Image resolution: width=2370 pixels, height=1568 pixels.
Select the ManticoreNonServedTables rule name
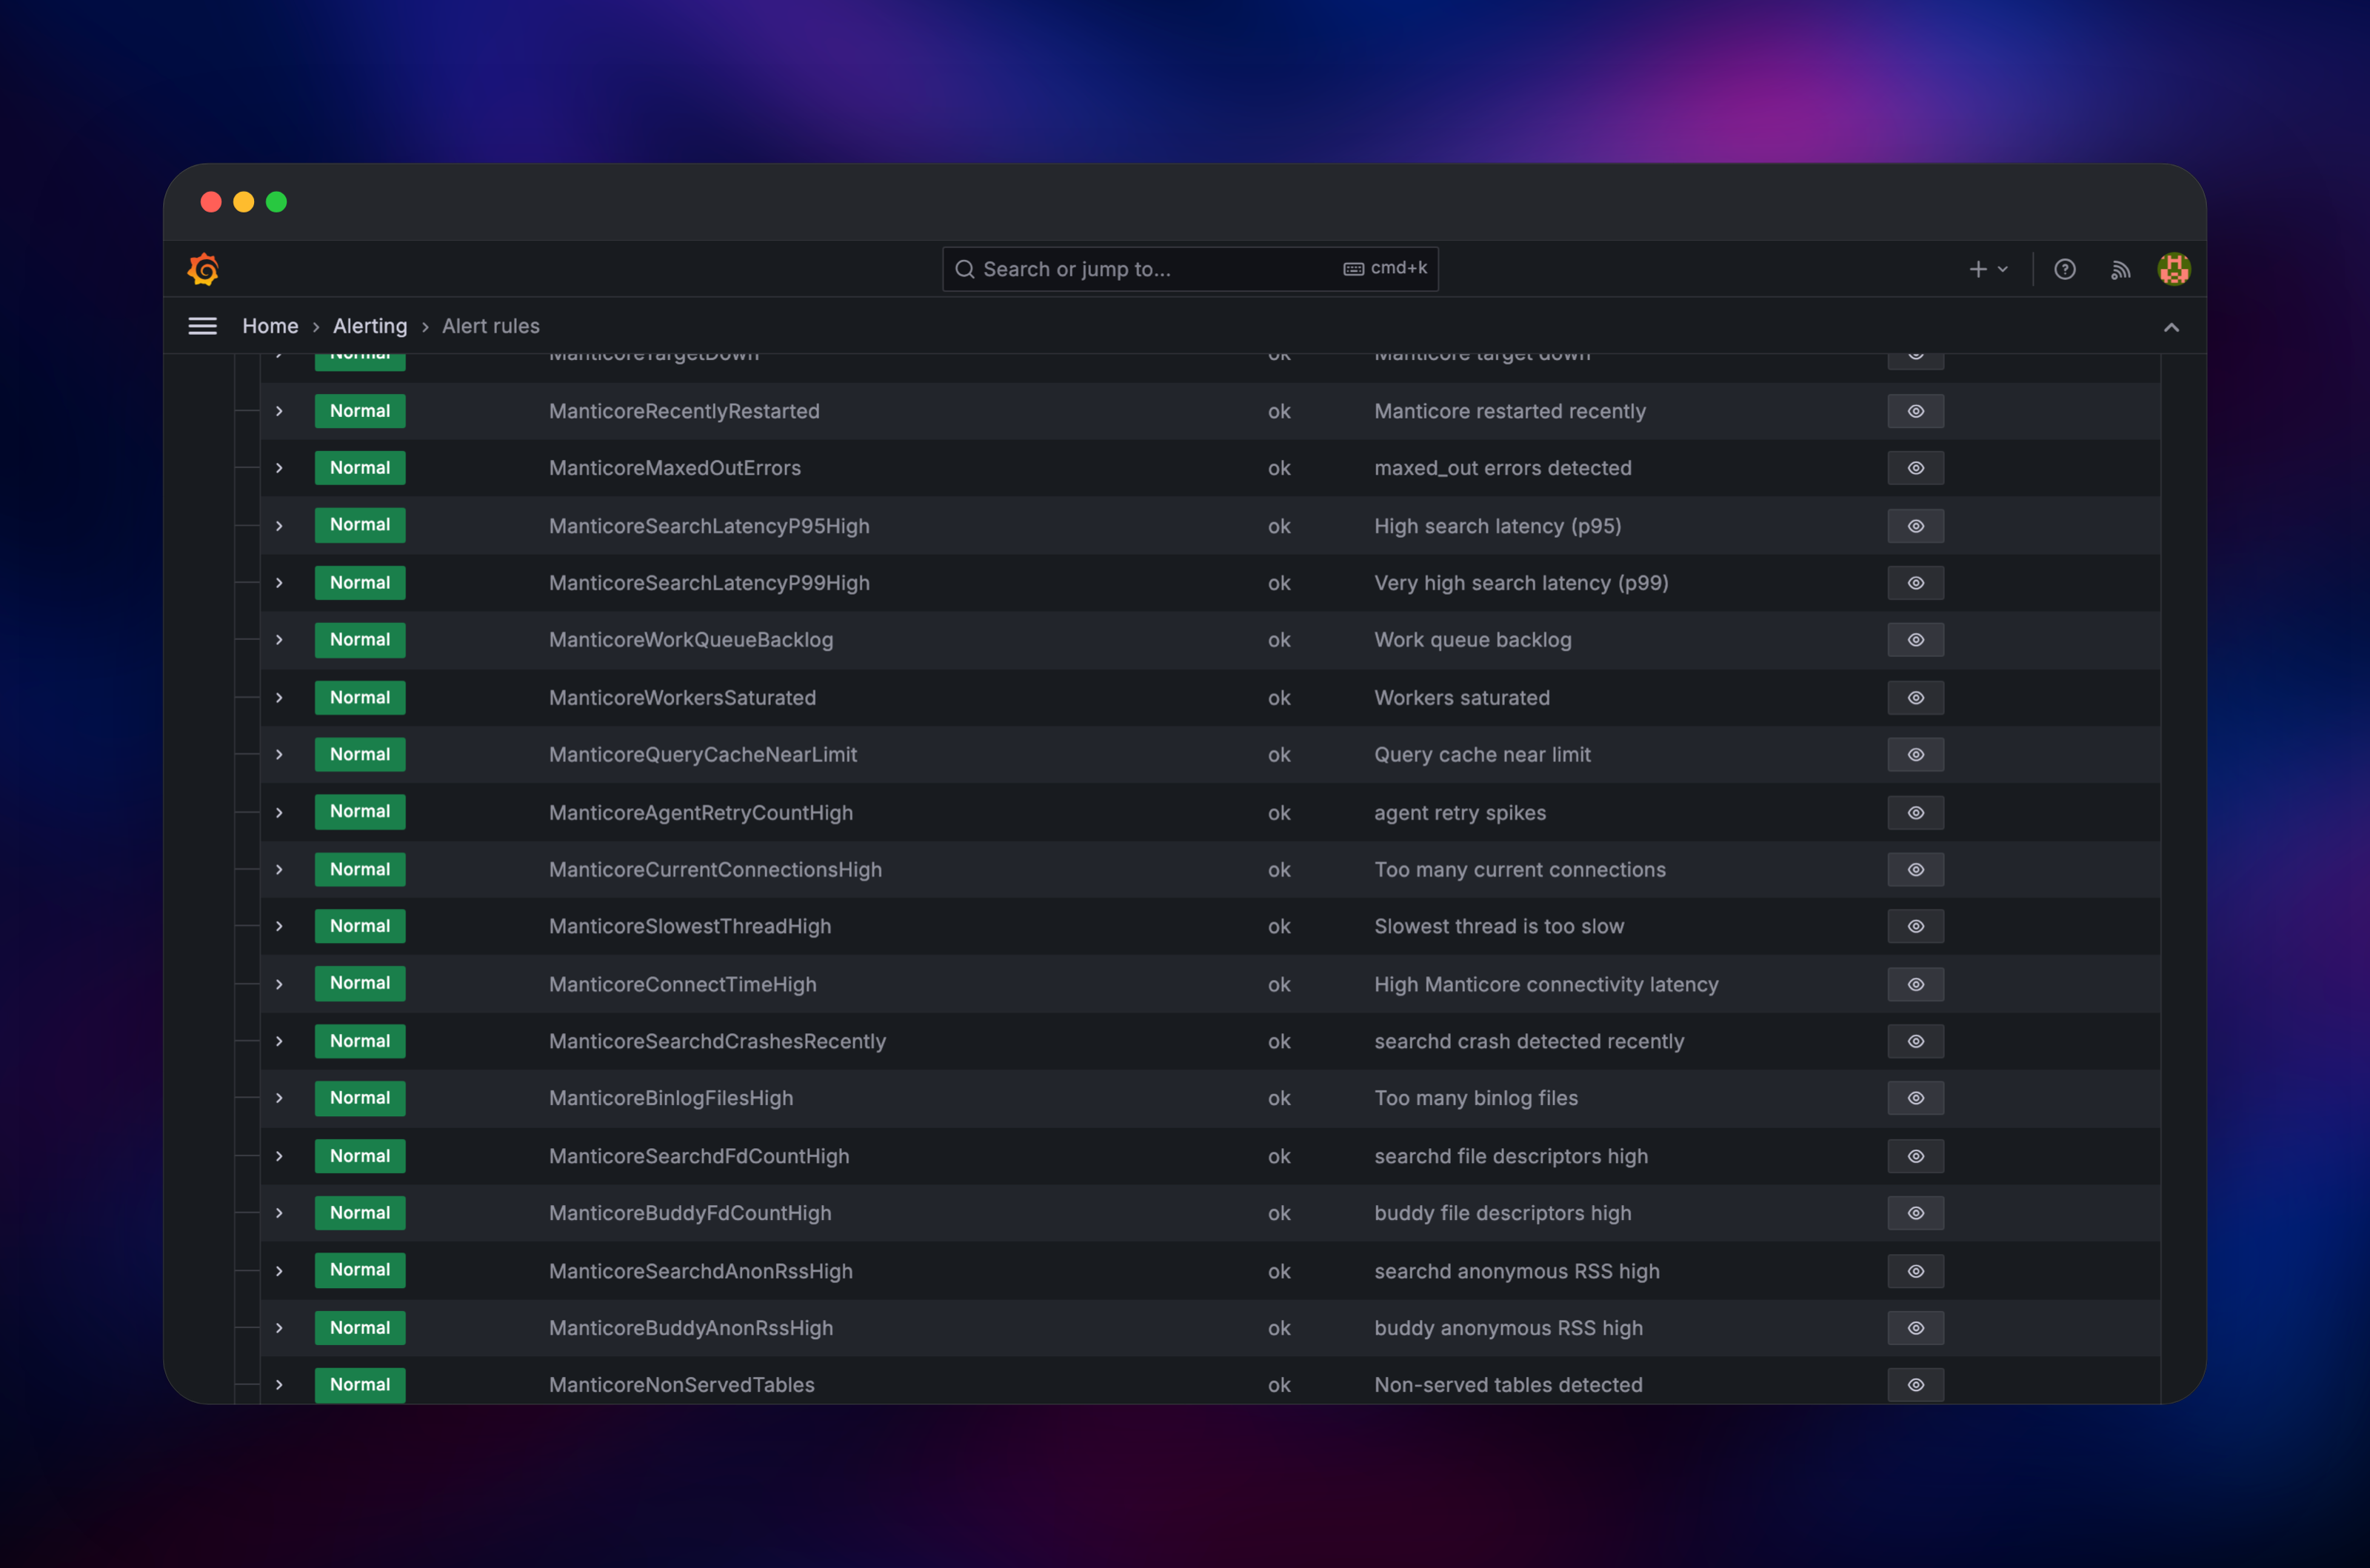[681, 1385]
